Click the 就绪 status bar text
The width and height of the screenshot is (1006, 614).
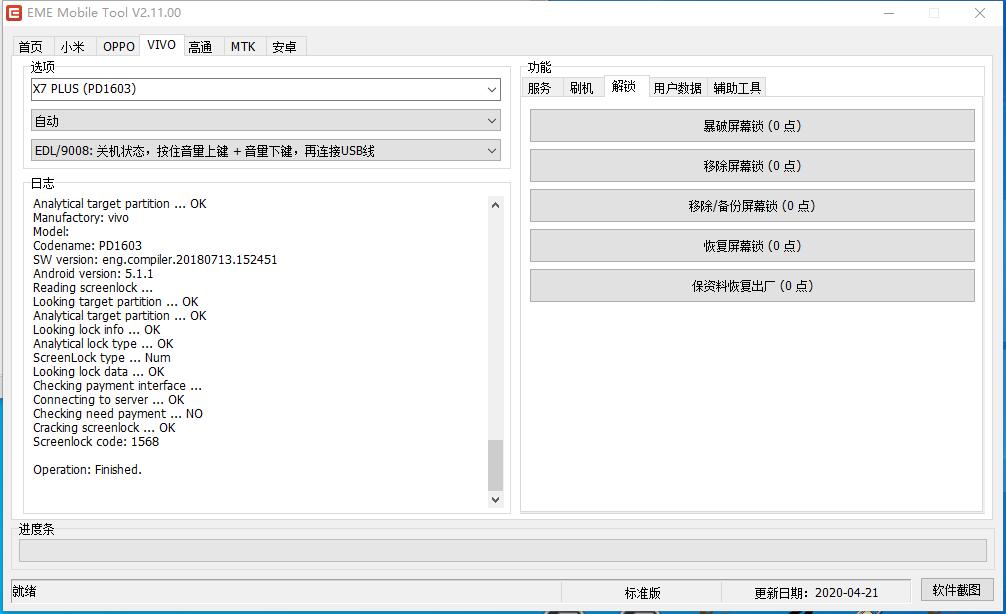point(24,592)
